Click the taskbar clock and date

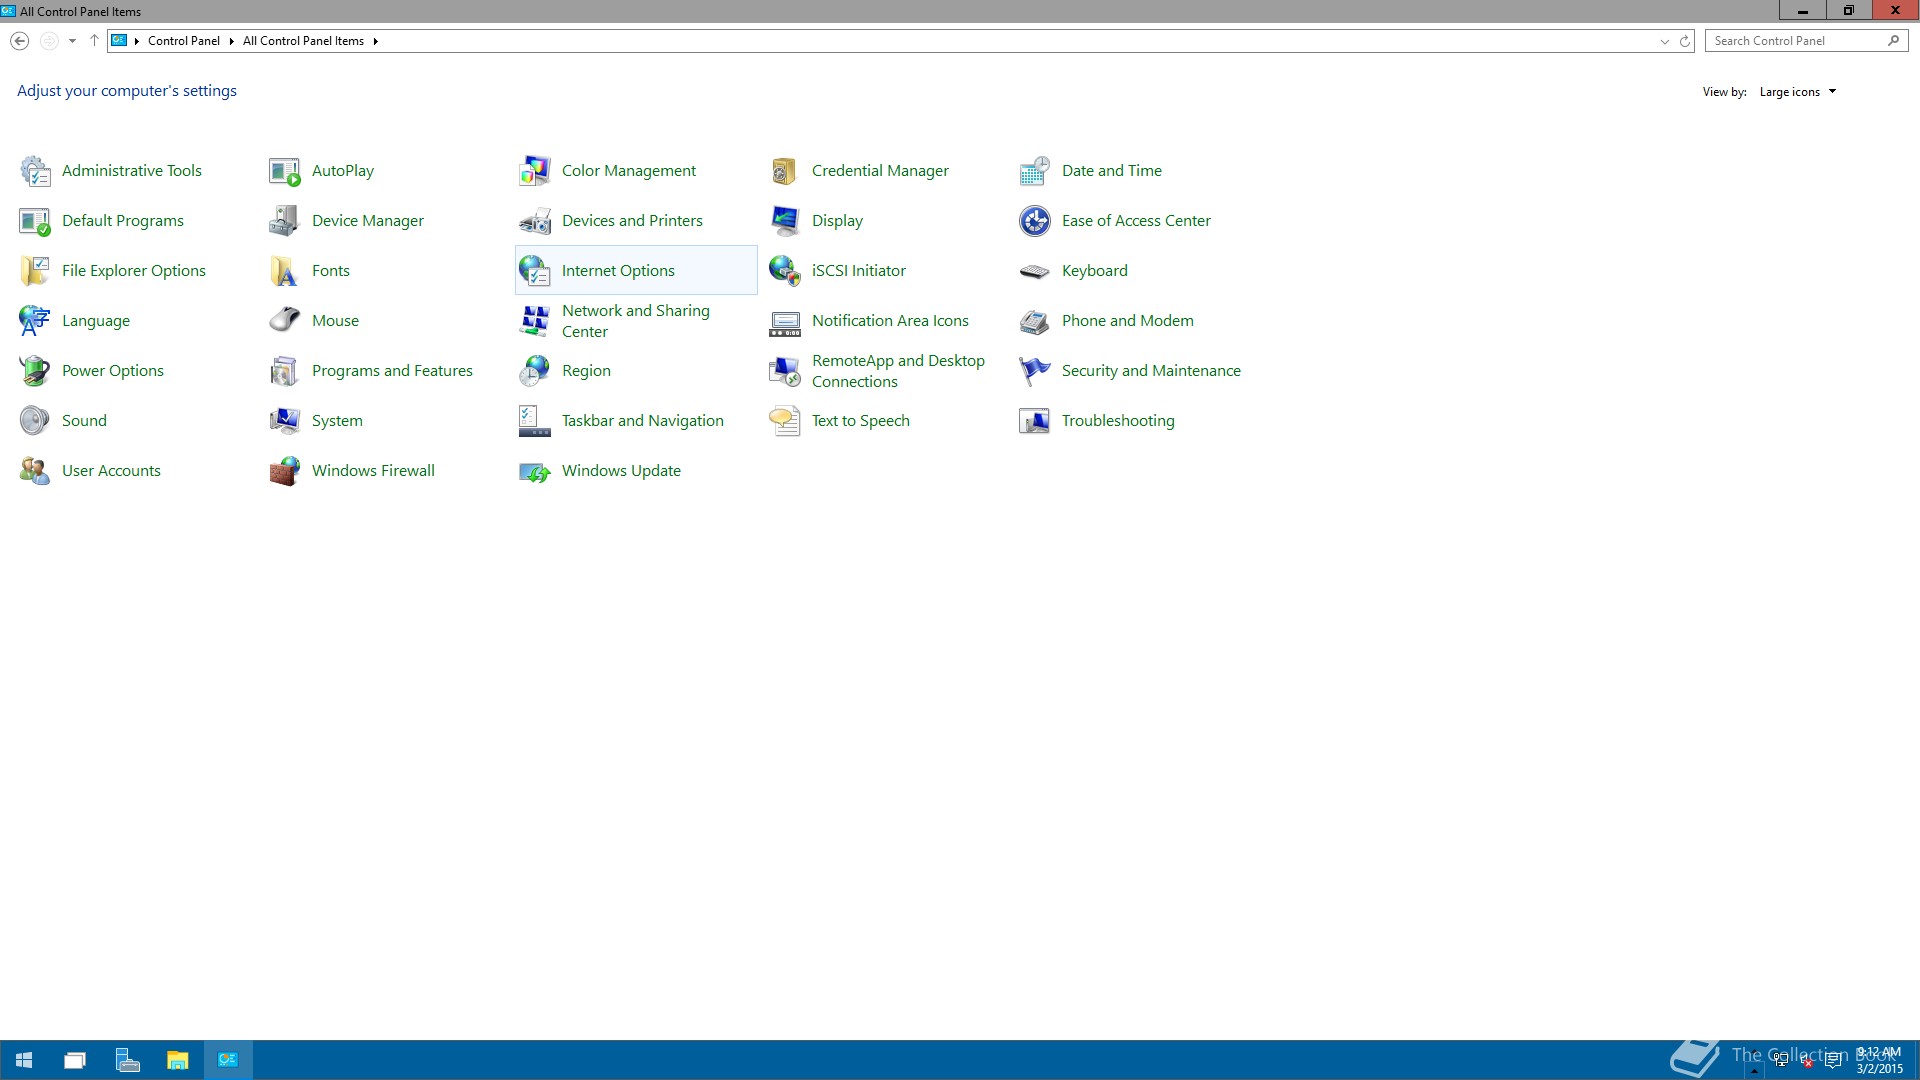tap(1880, 1060)
